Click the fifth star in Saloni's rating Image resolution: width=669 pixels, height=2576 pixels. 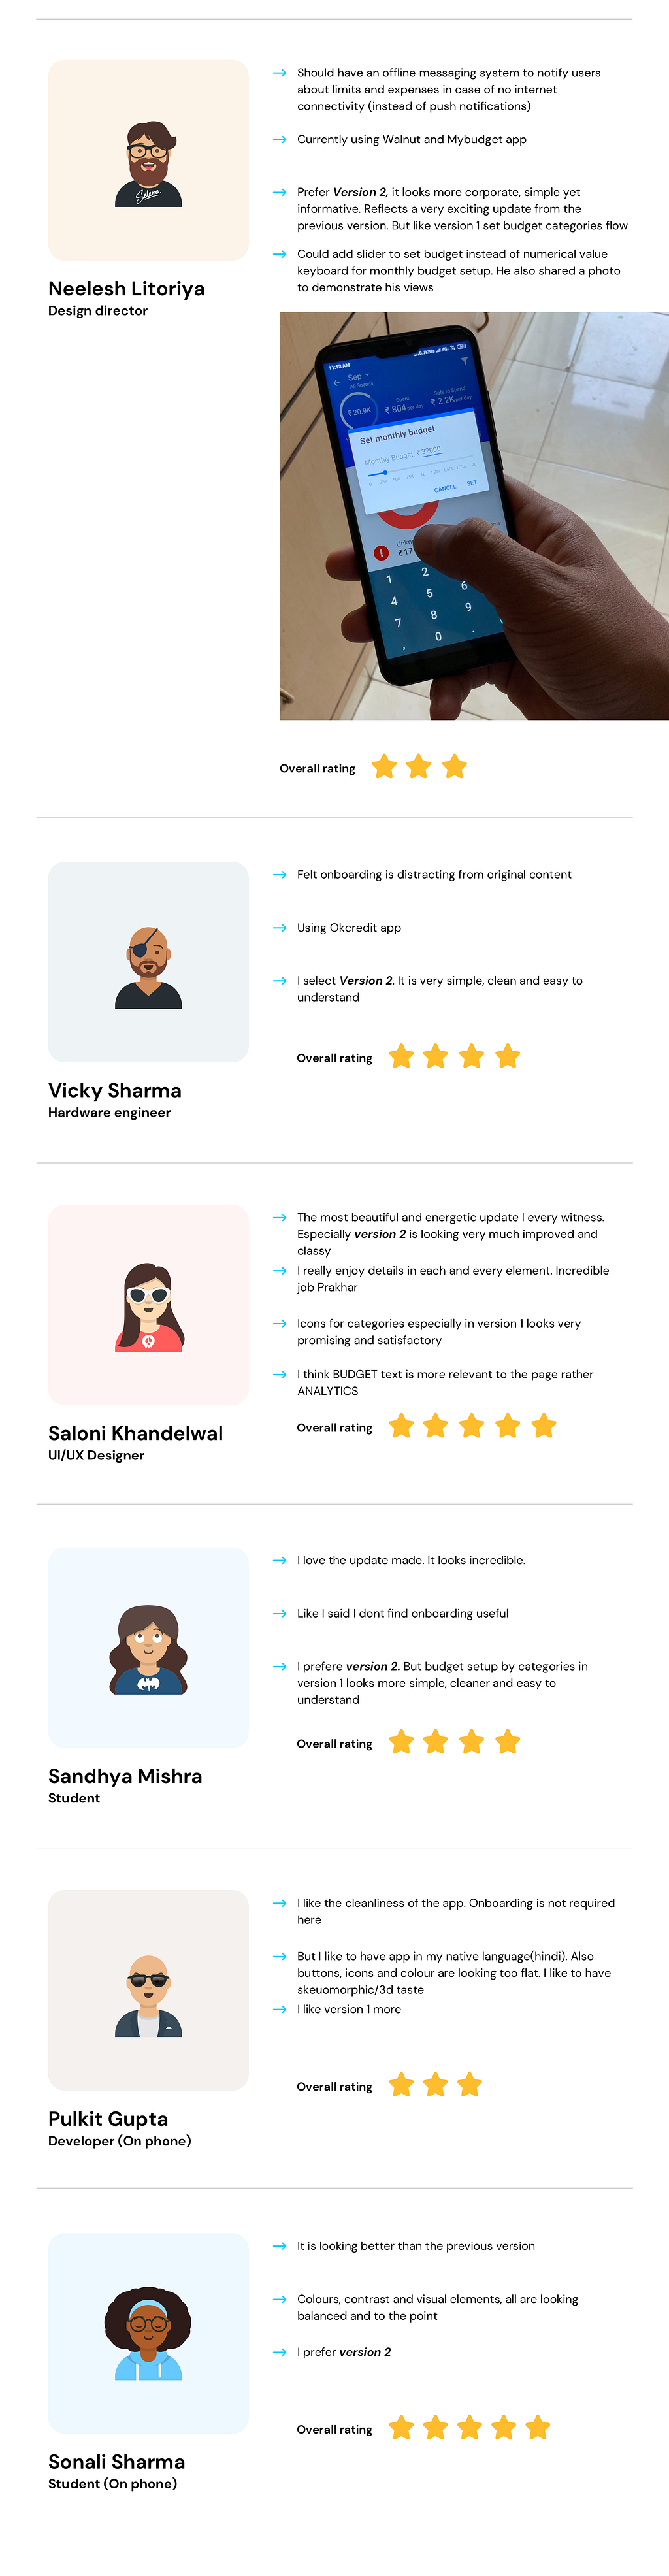[543, 1426]
